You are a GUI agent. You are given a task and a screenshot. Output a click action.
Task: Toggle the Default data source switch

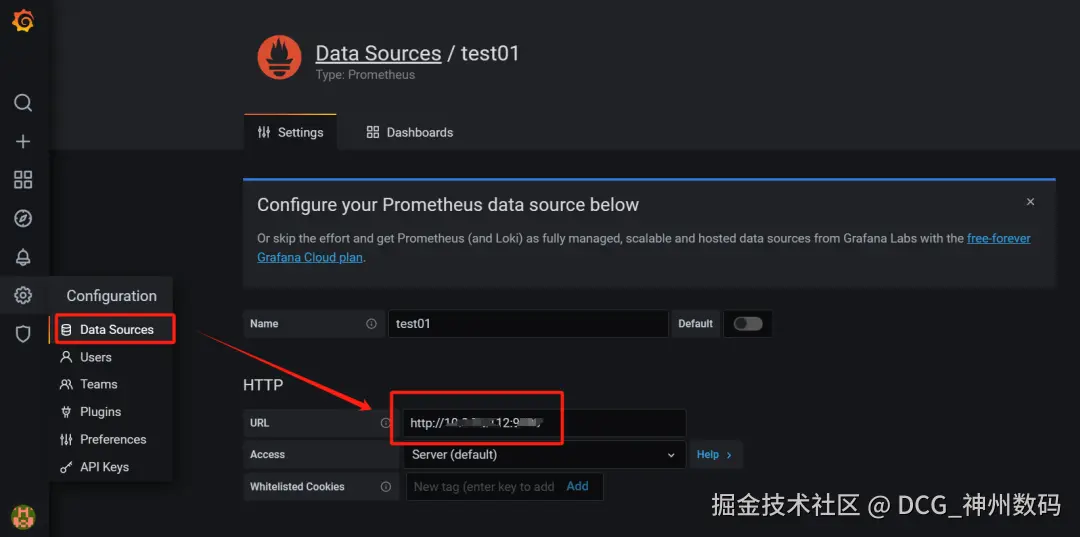(x=747, y=324)
